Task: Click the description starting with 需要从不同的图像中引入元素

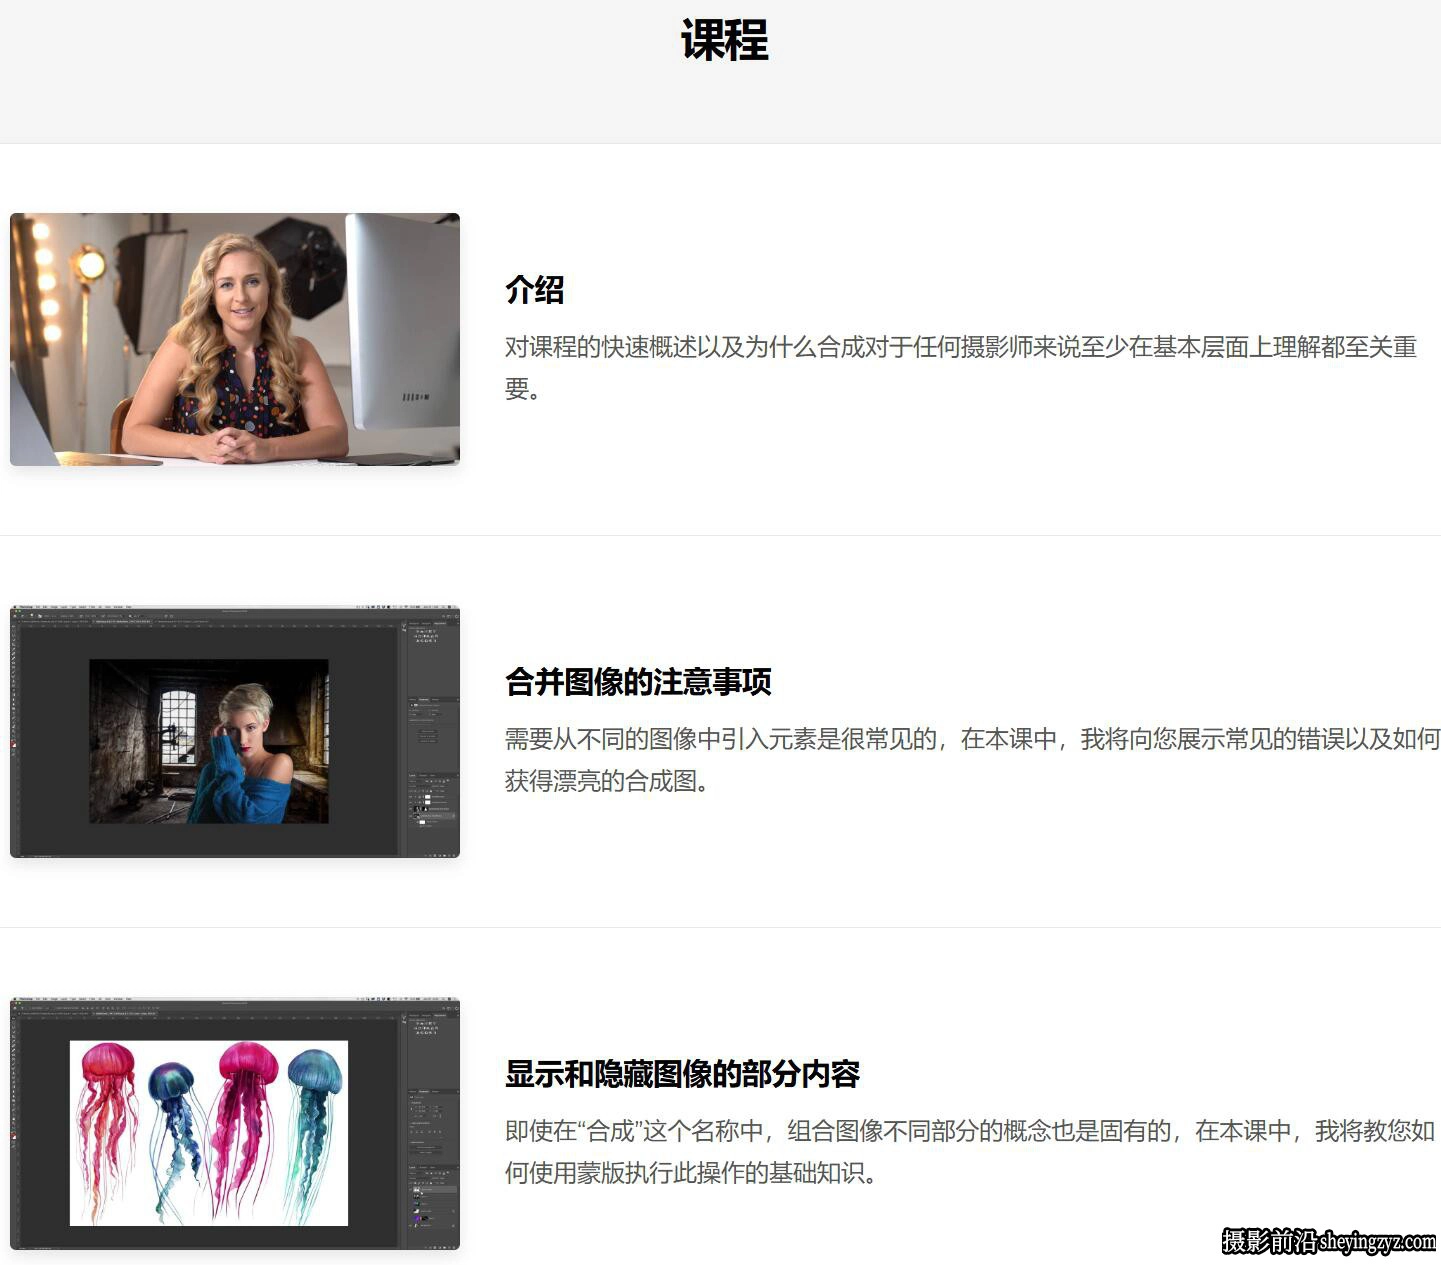Action: (972, 759)
